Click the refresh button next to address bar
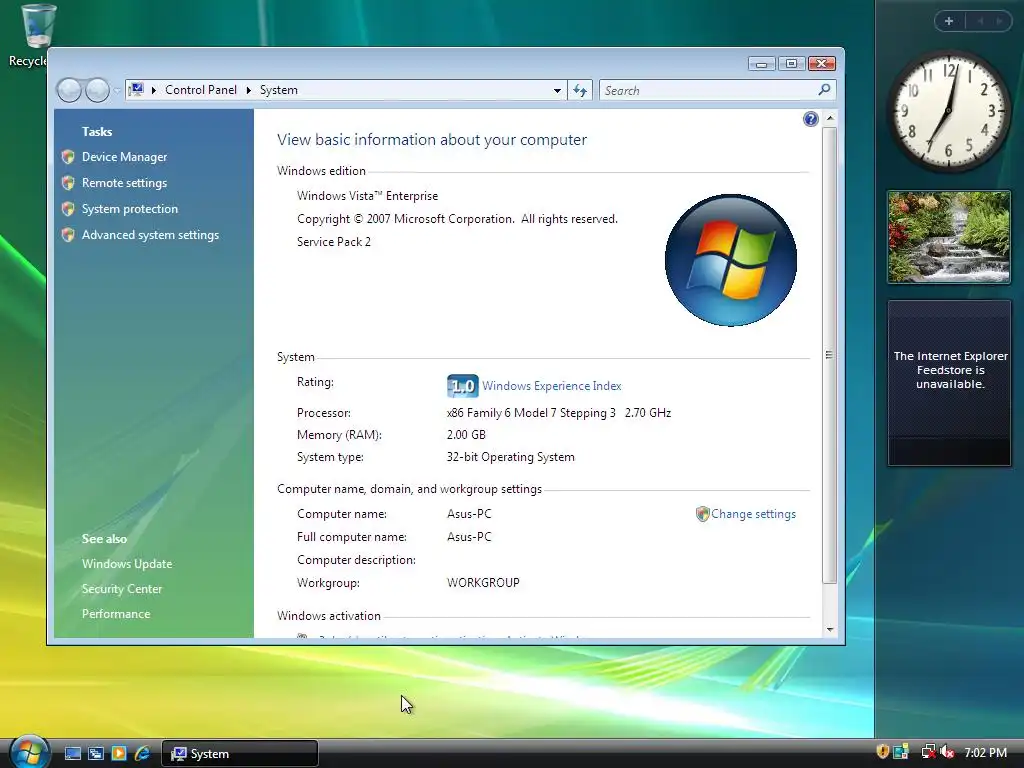Viewport: 1024px width, 768px height. coord(580,90)
